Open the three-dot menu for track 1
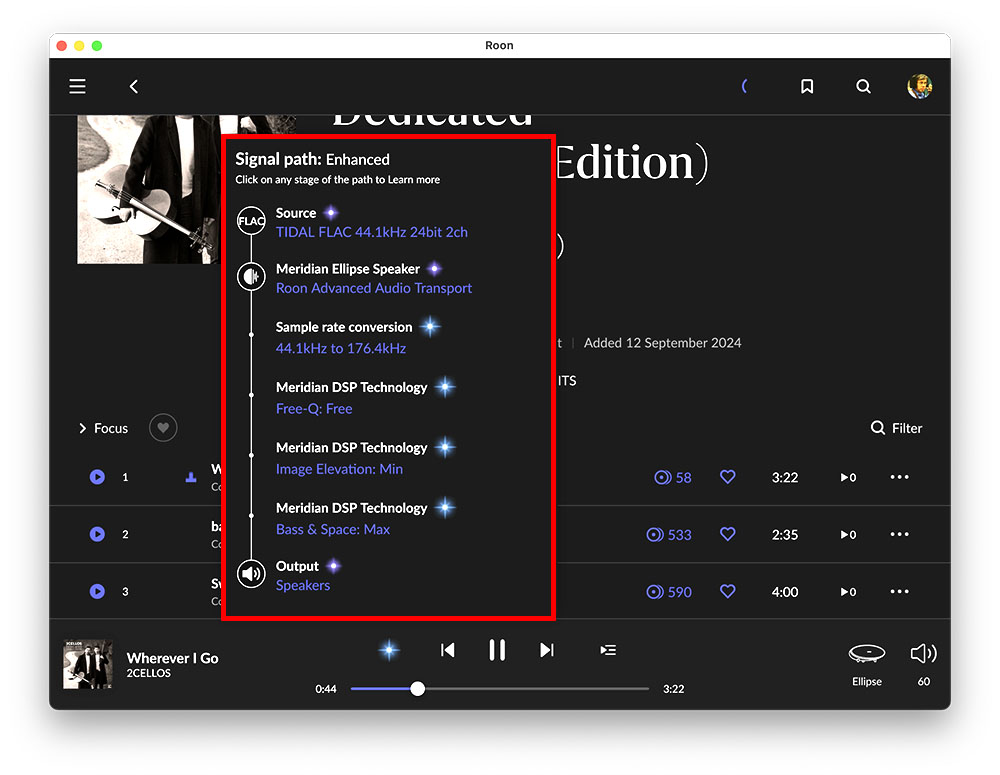1000x775 pixels. point(899,478)
